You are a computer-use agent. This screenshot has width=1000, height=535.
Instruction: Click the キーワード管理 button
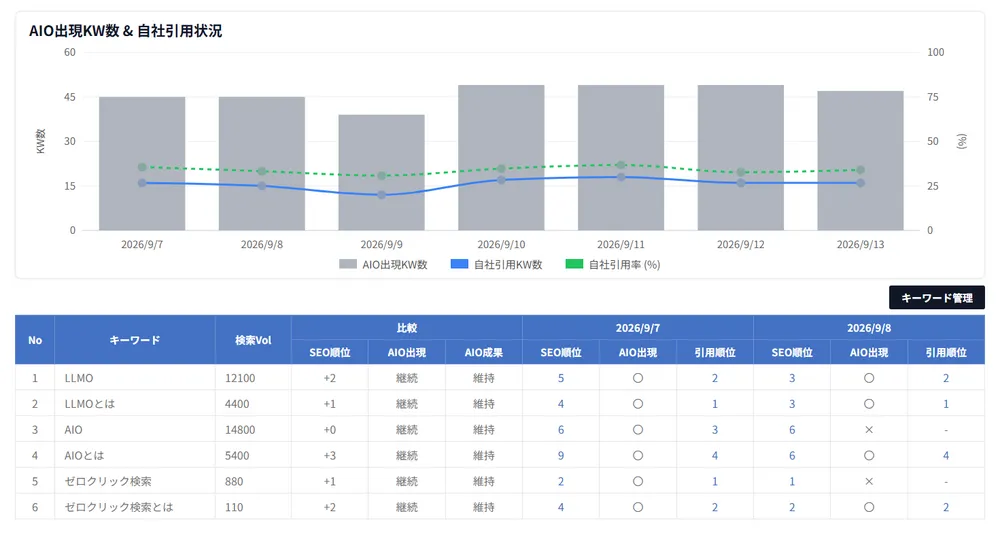point(936,298)
